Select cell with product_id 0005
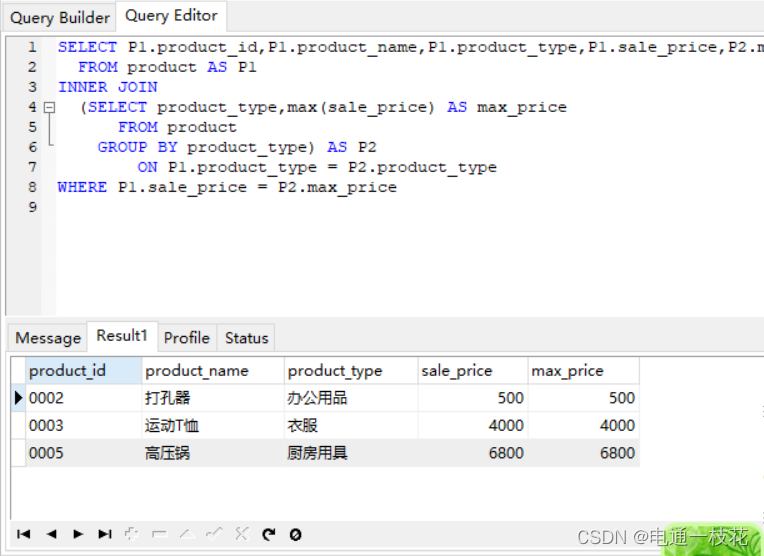 (x=83, y=453)
